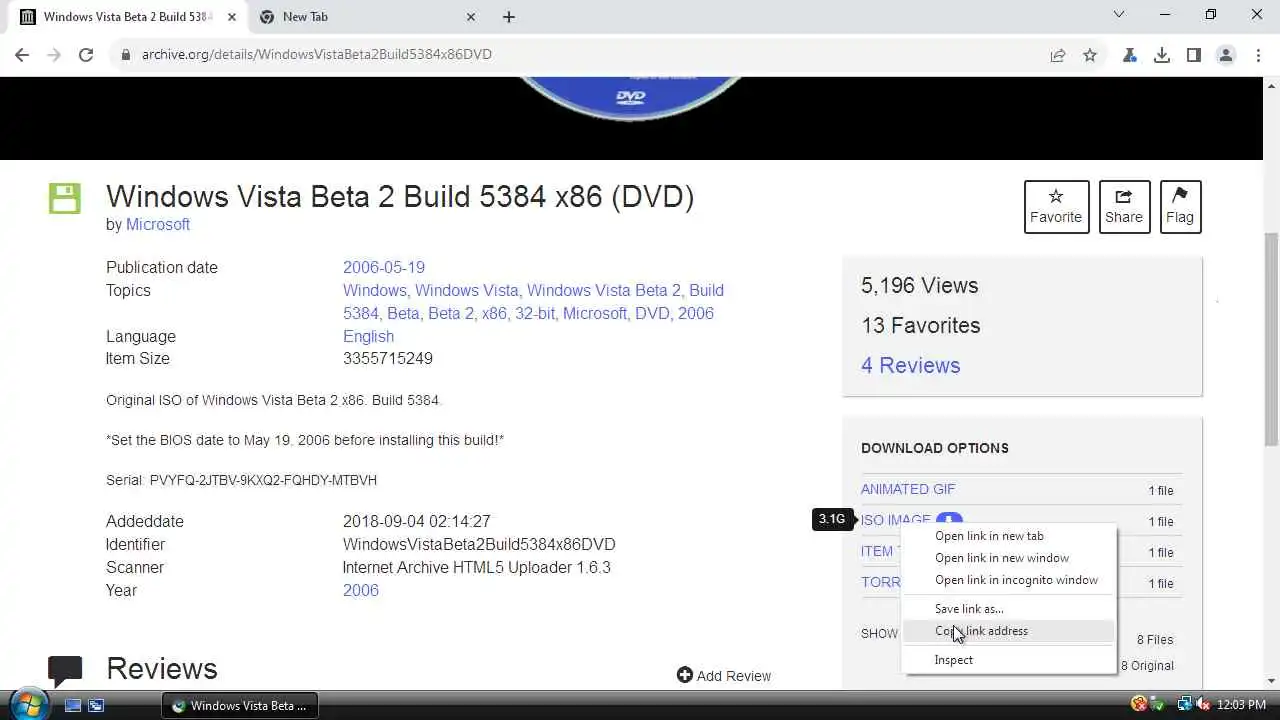Click the Add Review plus icon
The height and width of the screenshot is (720, 1280).
click(685, 675)
